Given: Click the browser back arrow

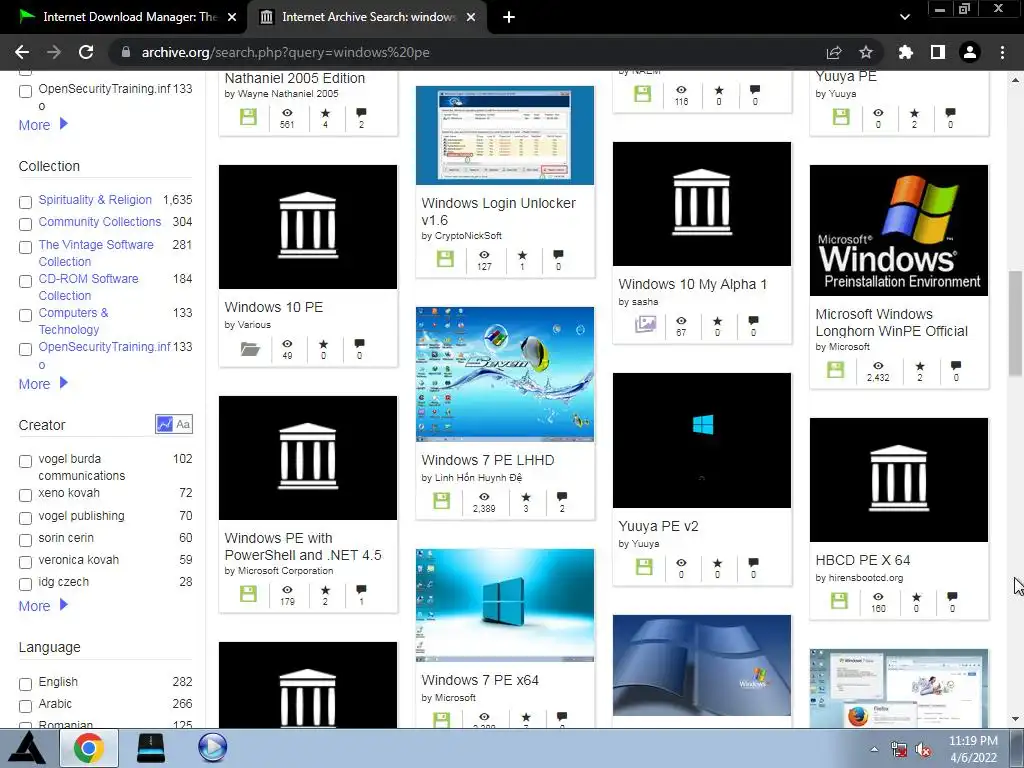Looking at the screenshot, I should [x=22, y=52].
